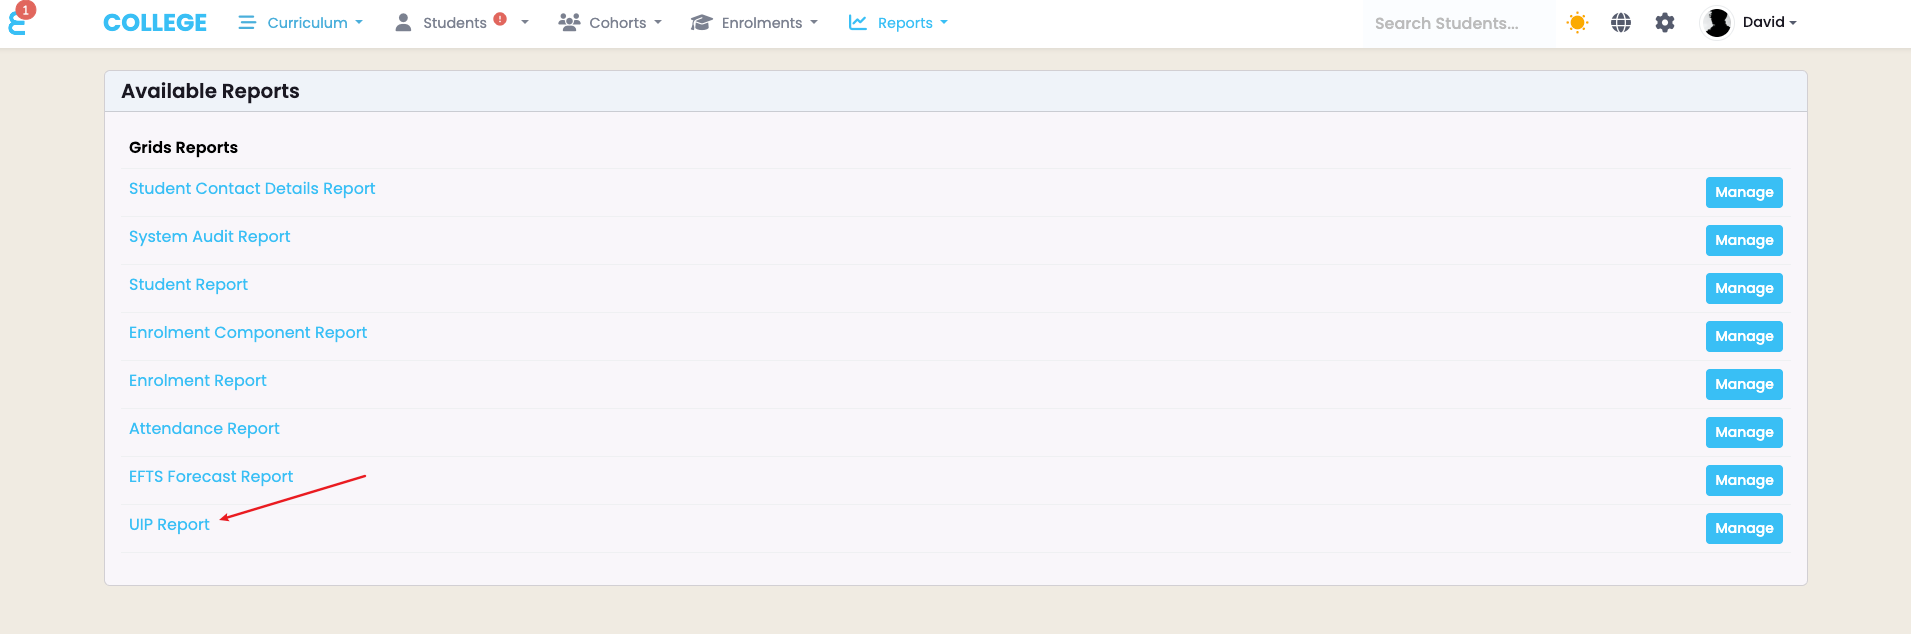The image size is (1911, 634).
Task: Open EFTS Forecast Report
Action: coord(211,476)
